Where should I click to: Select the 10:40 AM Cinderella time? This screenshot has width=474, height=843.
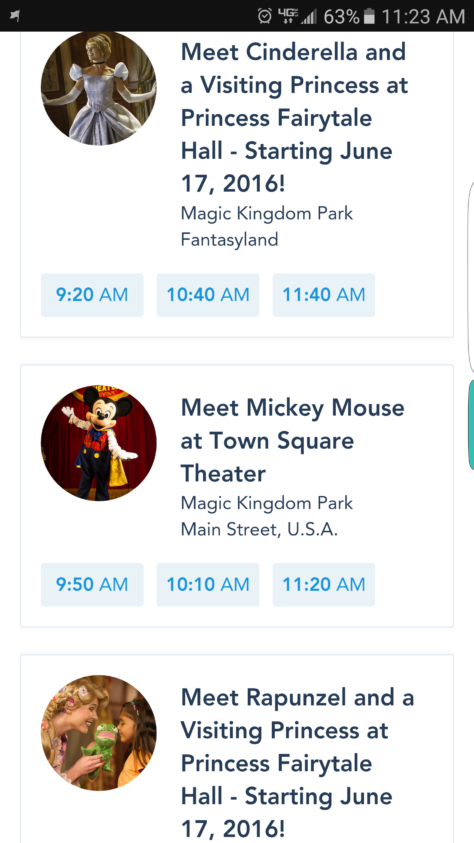208,295
